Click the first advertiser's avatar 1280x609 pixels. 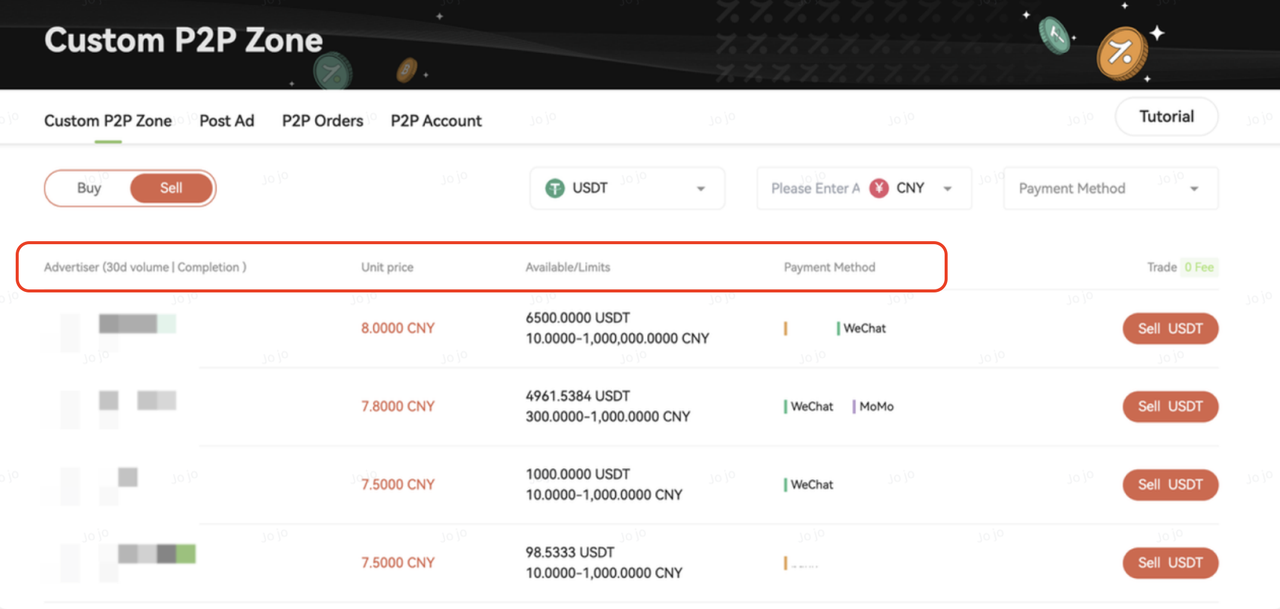click(69, 329)
